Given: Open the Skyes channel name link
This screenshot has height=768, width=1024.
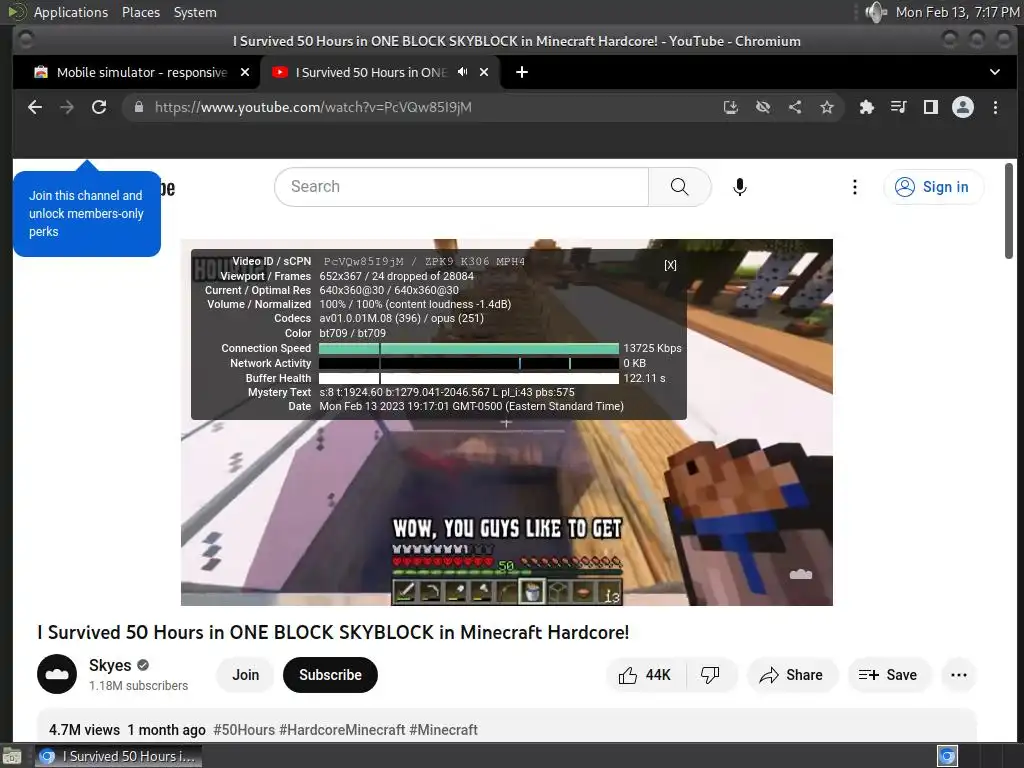Looking at the screenshot, I should click(x=110, y=665).
